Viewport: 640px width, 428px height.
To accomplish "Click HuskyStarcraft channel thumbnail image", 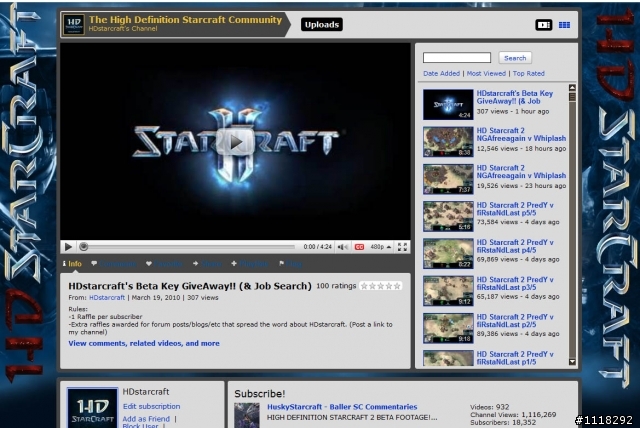I will (247, 415).
